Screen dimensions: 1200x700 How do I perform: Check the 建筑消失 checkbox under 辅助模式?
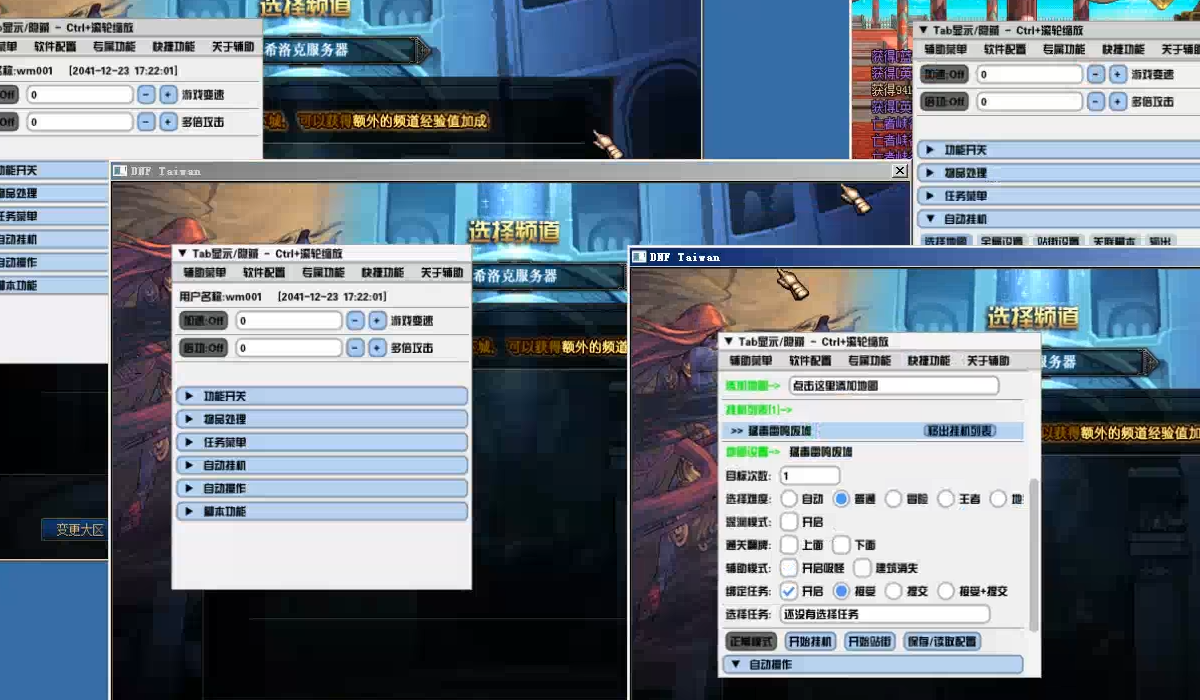click(861, 568)
